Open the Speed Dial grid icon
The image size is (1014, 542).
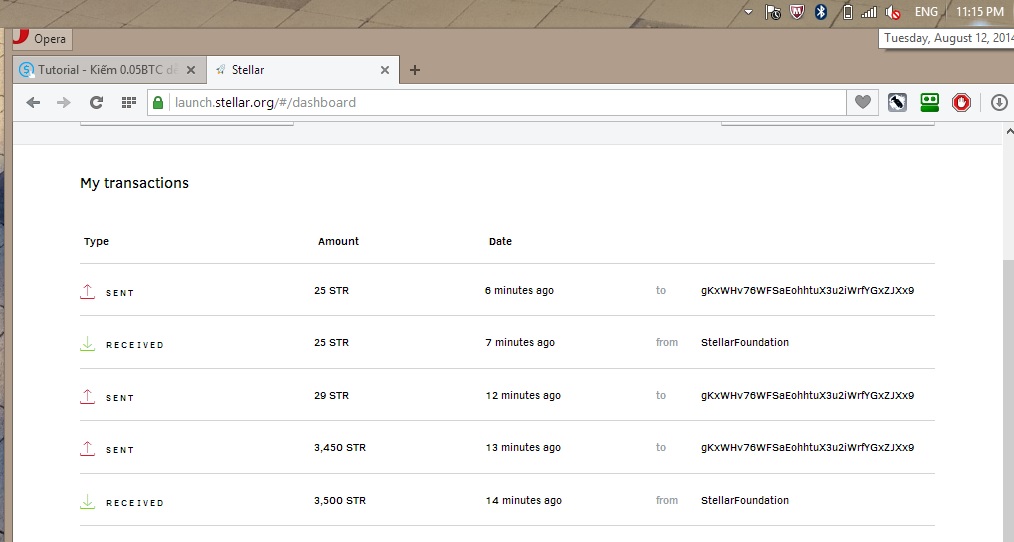(x=128, y=102)
